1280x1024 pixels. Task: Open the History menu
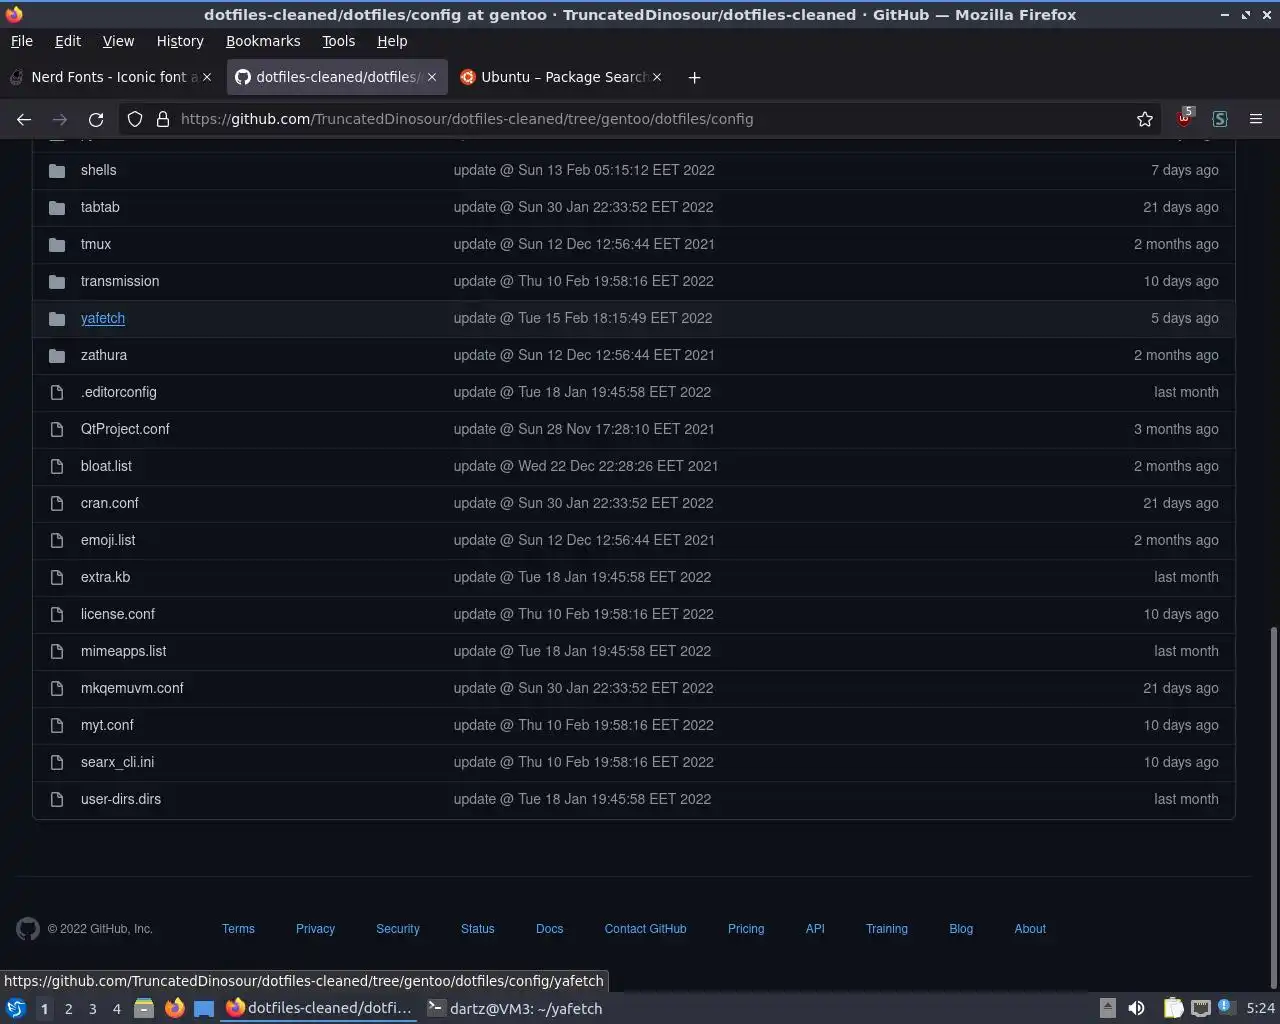[x=180, y=41]
